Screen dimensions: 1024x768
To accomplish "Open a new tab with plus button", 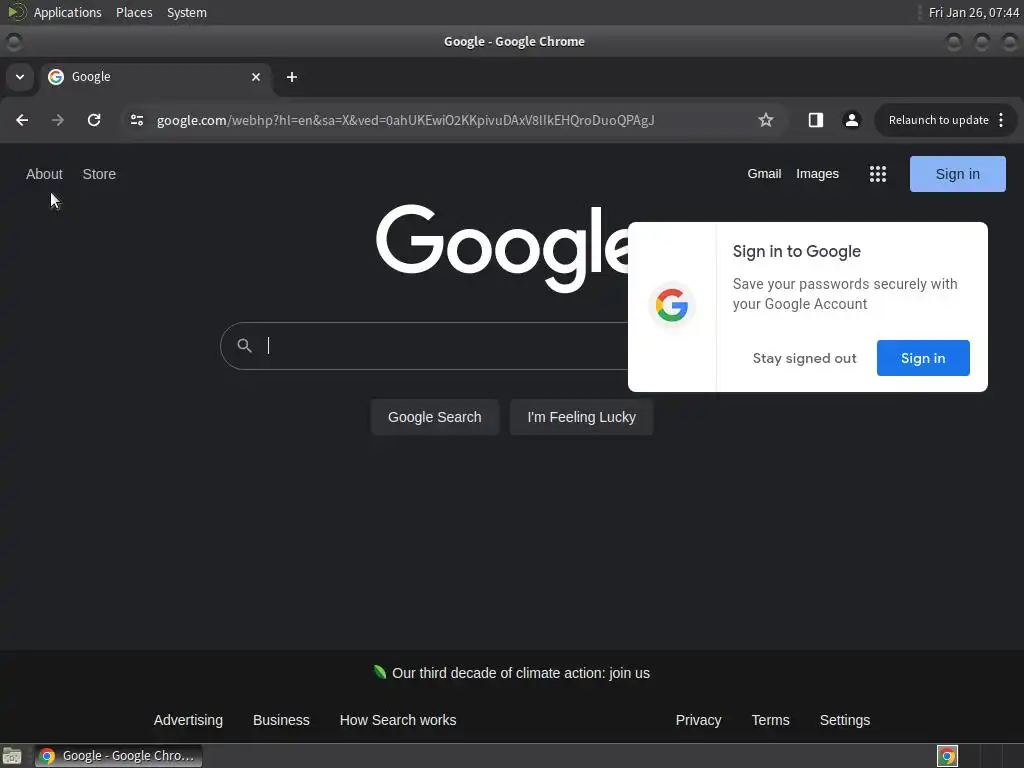I will coord(292,77).
